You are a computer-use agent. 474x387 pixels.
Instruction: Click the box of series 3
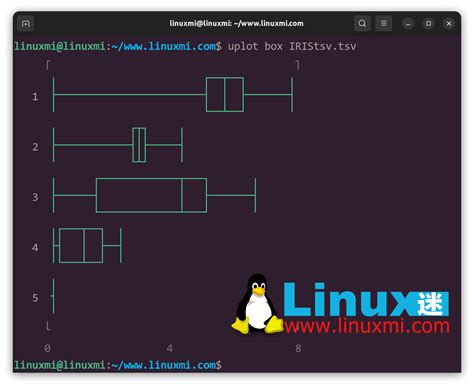(151, 195)
